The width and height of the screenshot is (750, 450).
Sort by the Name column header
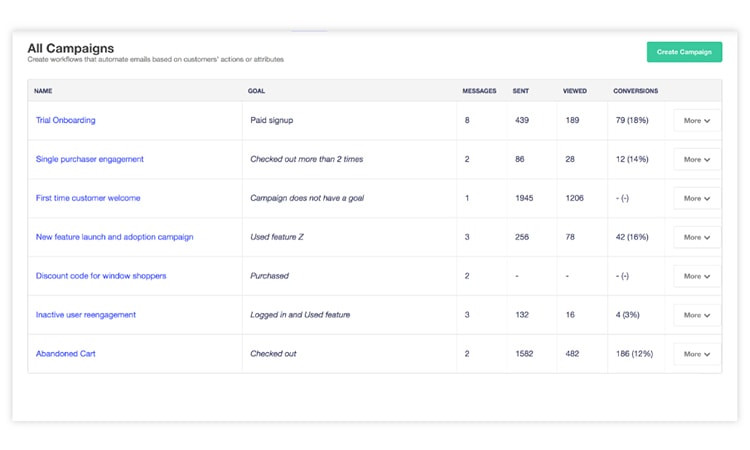coord(43,91)
